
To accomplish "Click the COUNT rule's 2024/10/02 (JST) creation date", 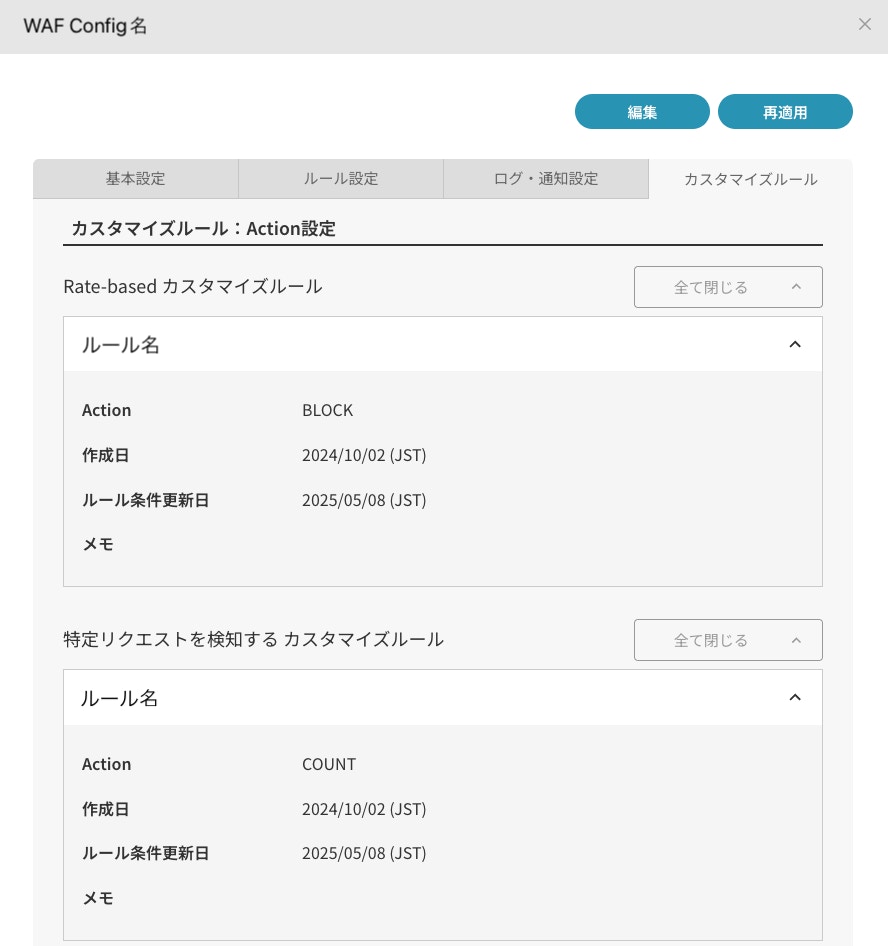I will [364, 809].
